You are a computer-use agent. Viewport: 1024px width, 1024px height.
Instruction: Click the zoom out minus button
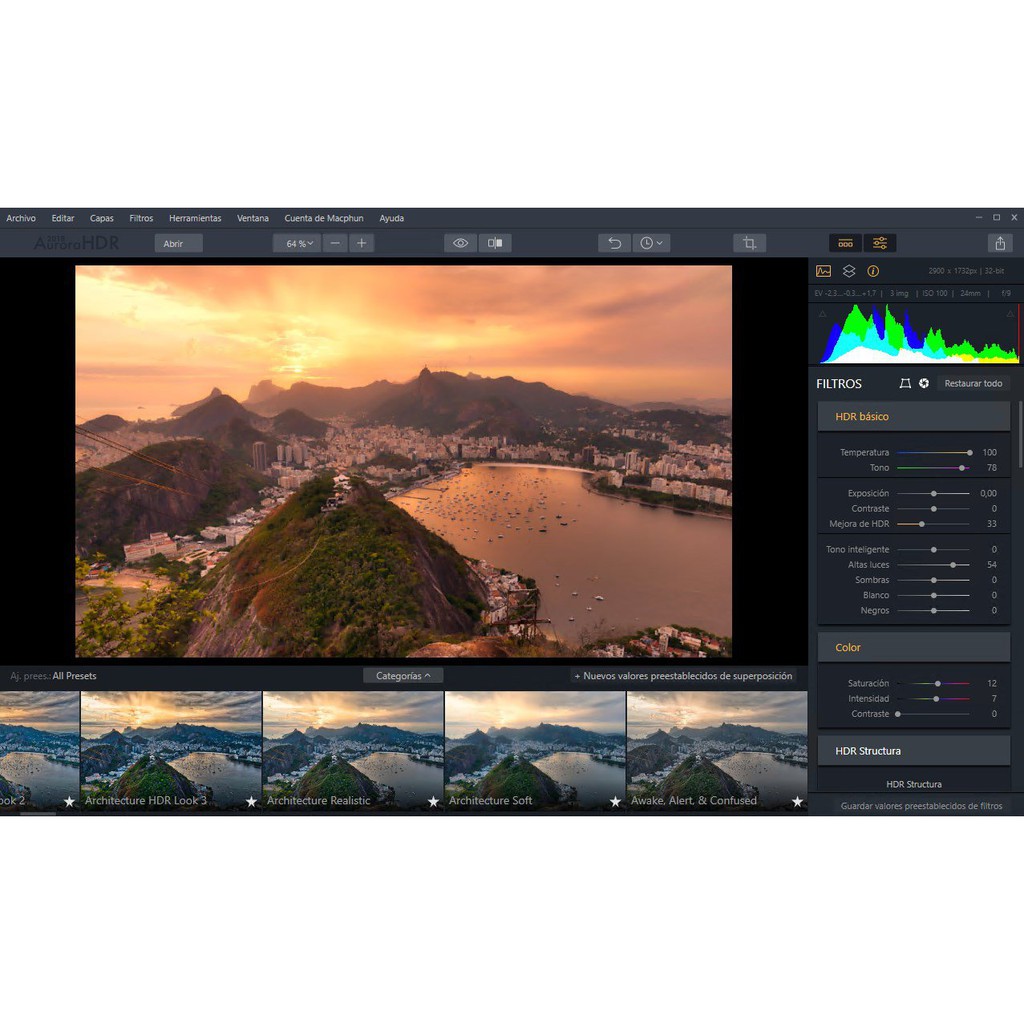(336, 243)
